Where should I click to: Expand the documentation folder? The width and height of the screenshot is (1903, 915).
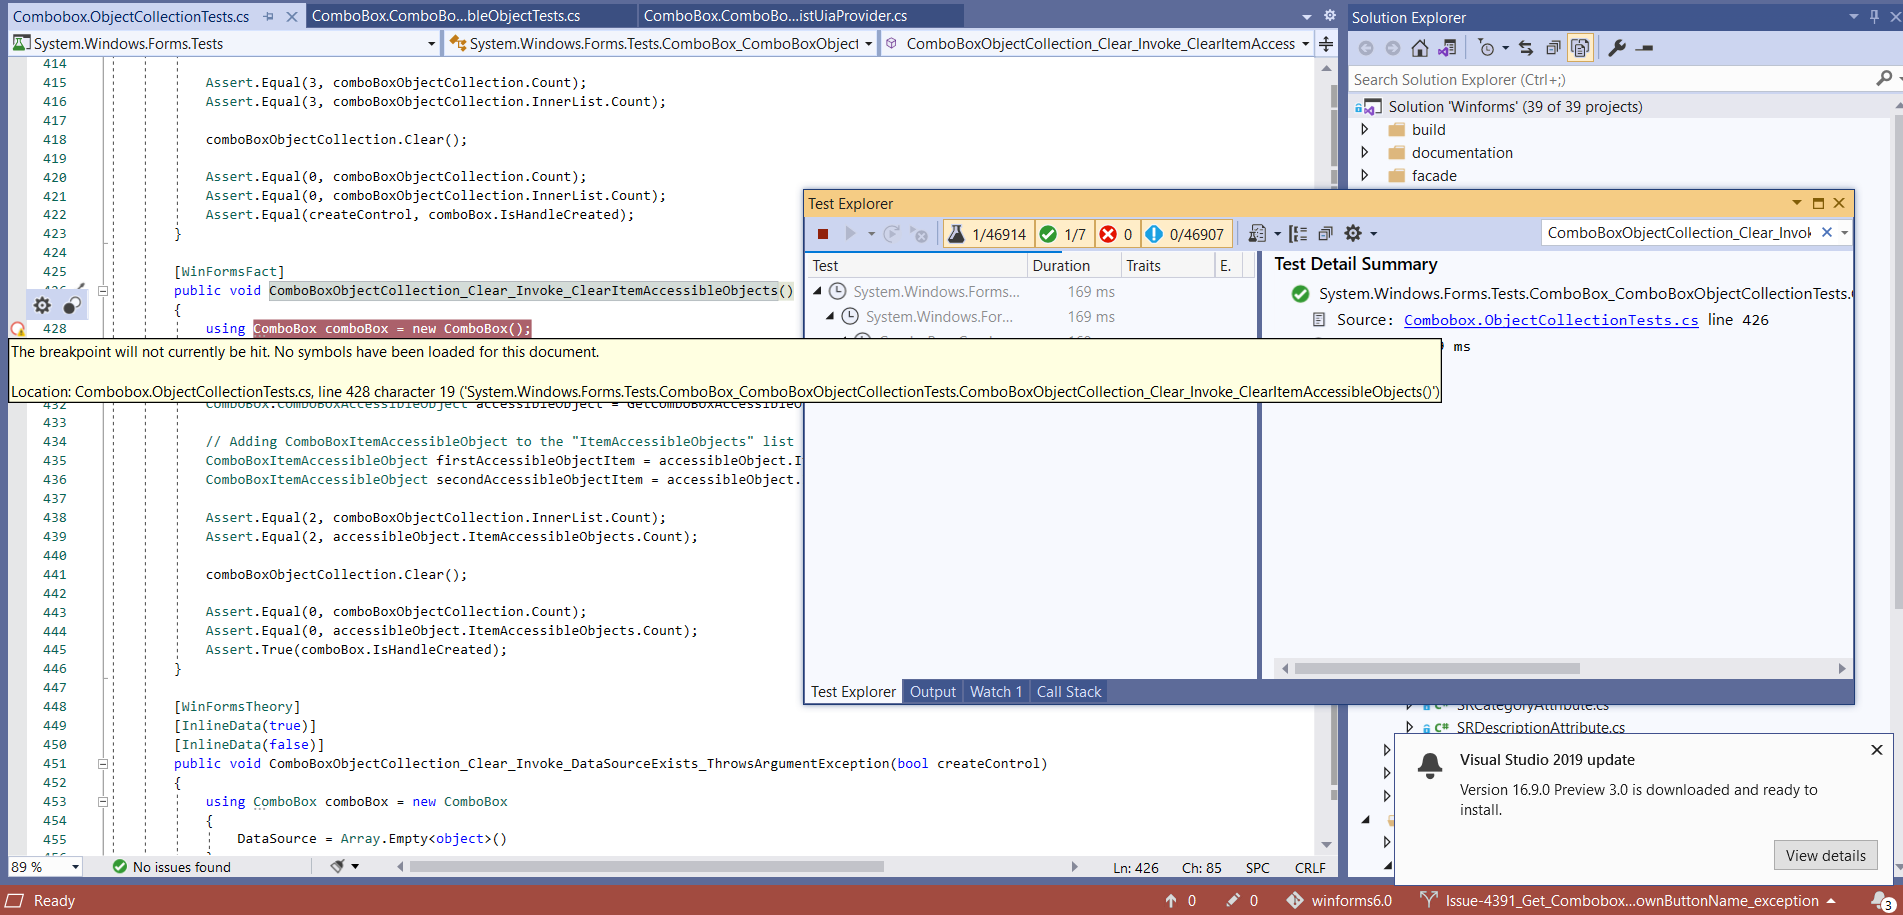(x=1365, y=153)
